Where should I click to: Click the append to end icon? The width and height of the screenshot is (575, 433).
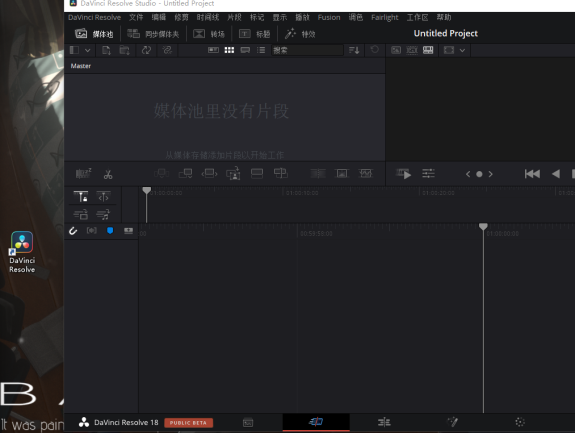click(x=185, y=173)
